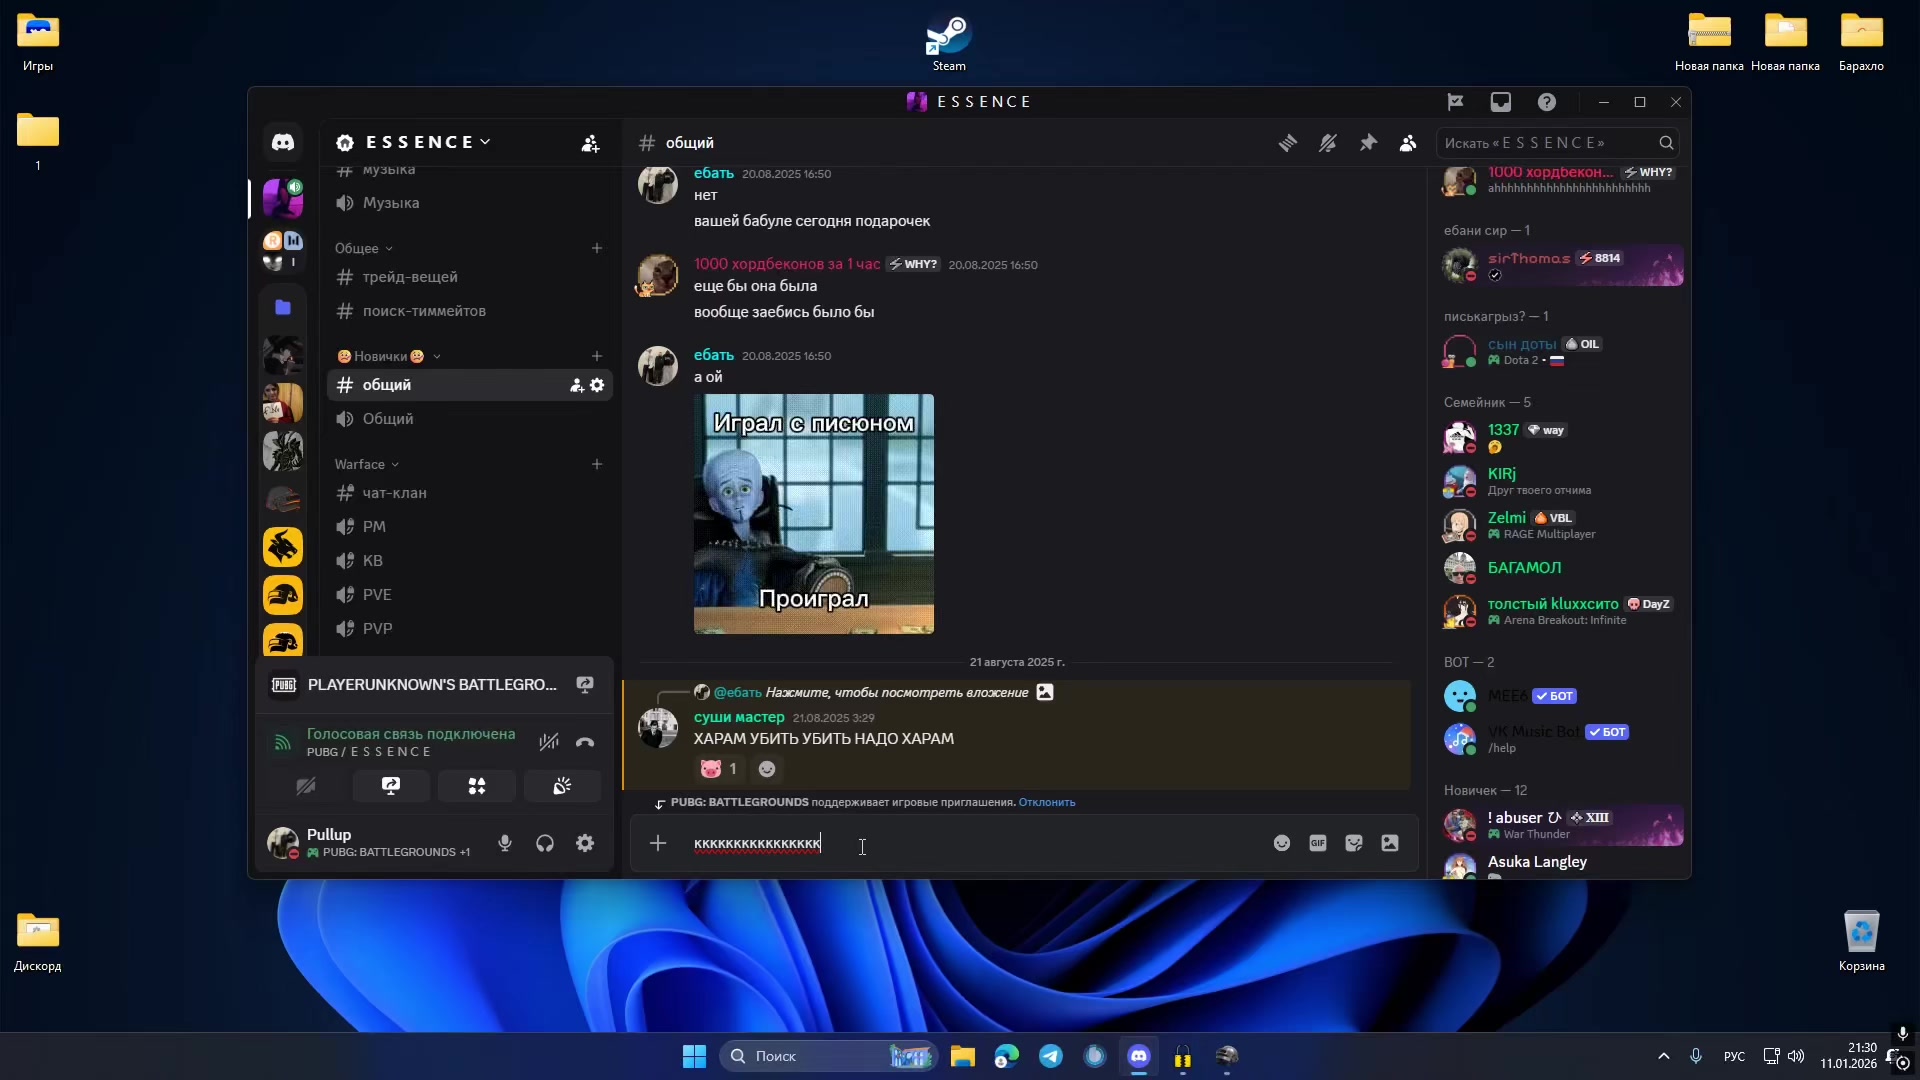Join the Музыка voice channel
Image resolution: width=1920 pixels, height=1080 pixels.
(470, 203)
